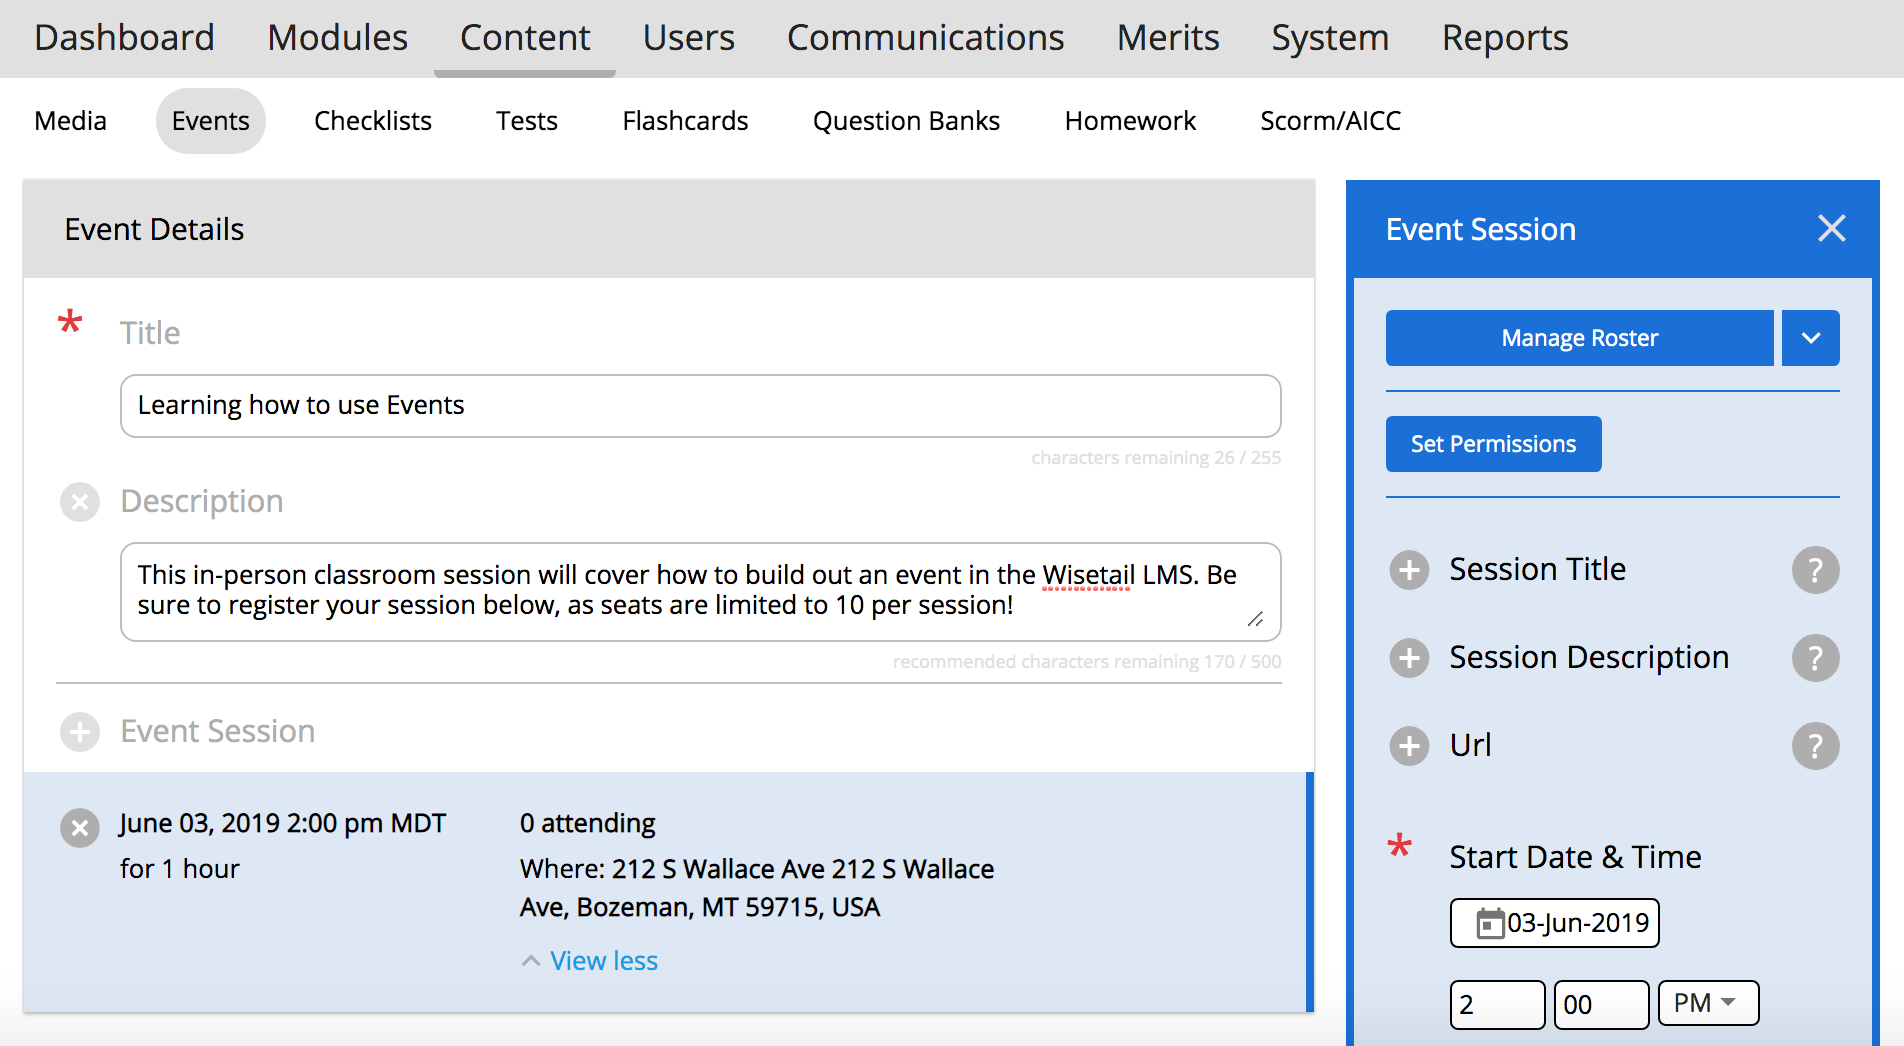Image resolution: width=1904 pixels, height=1046 pixels.
Task: Click the Session Title label
Action: [x=1538, y=569]
